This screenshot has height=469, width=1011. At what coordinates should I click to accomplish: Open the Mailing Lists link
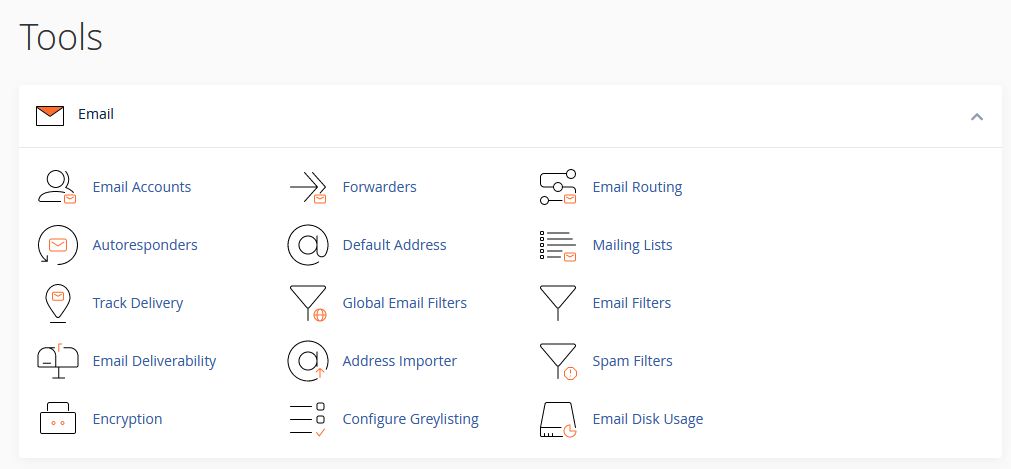(633, 245)
